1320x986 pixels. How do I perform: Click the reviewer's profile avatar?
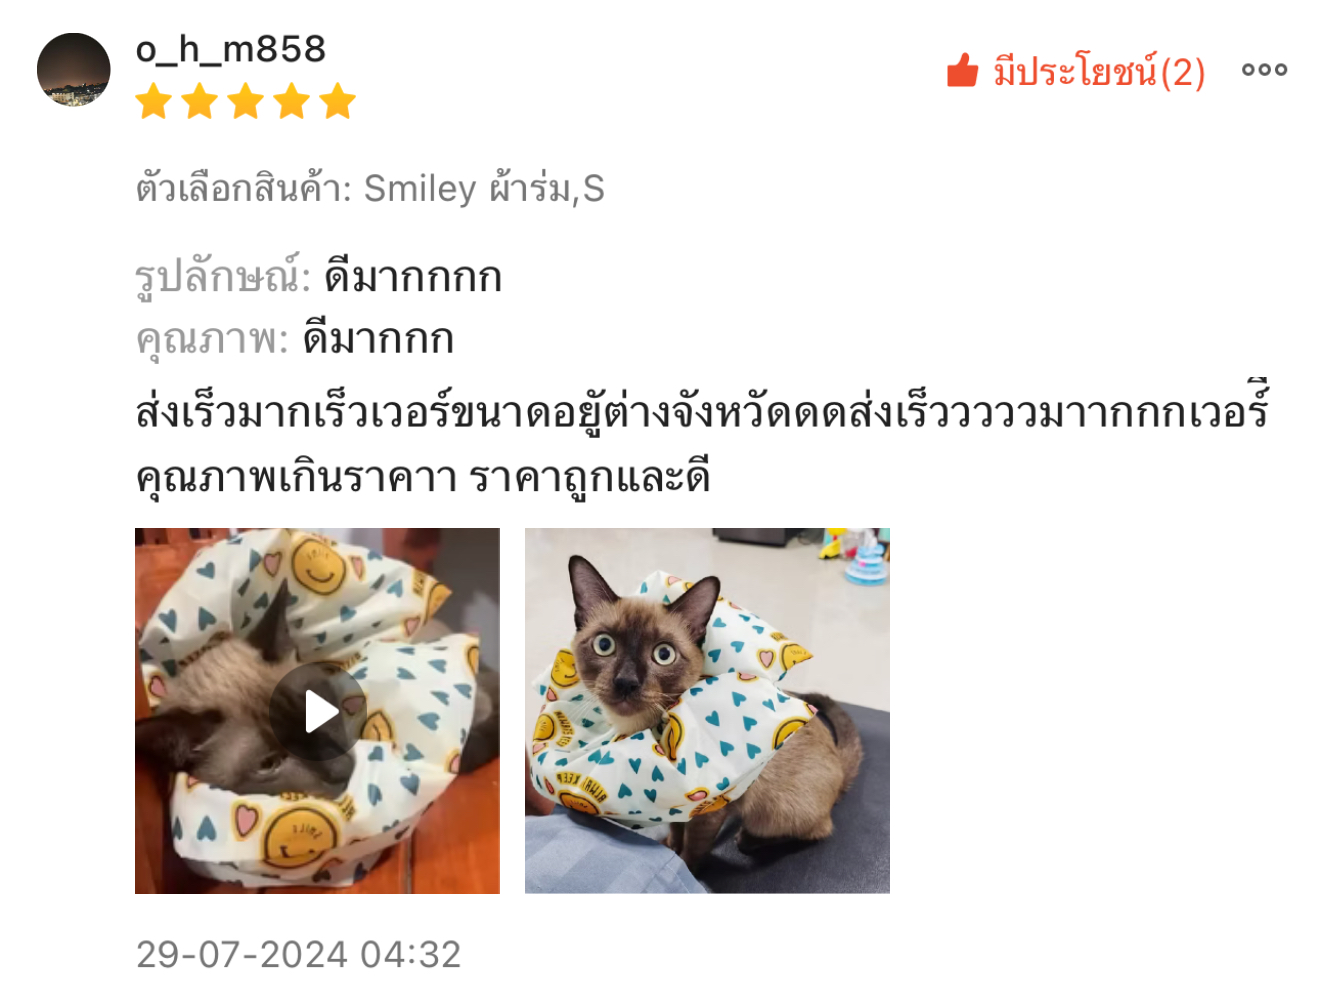pos(73,70)
